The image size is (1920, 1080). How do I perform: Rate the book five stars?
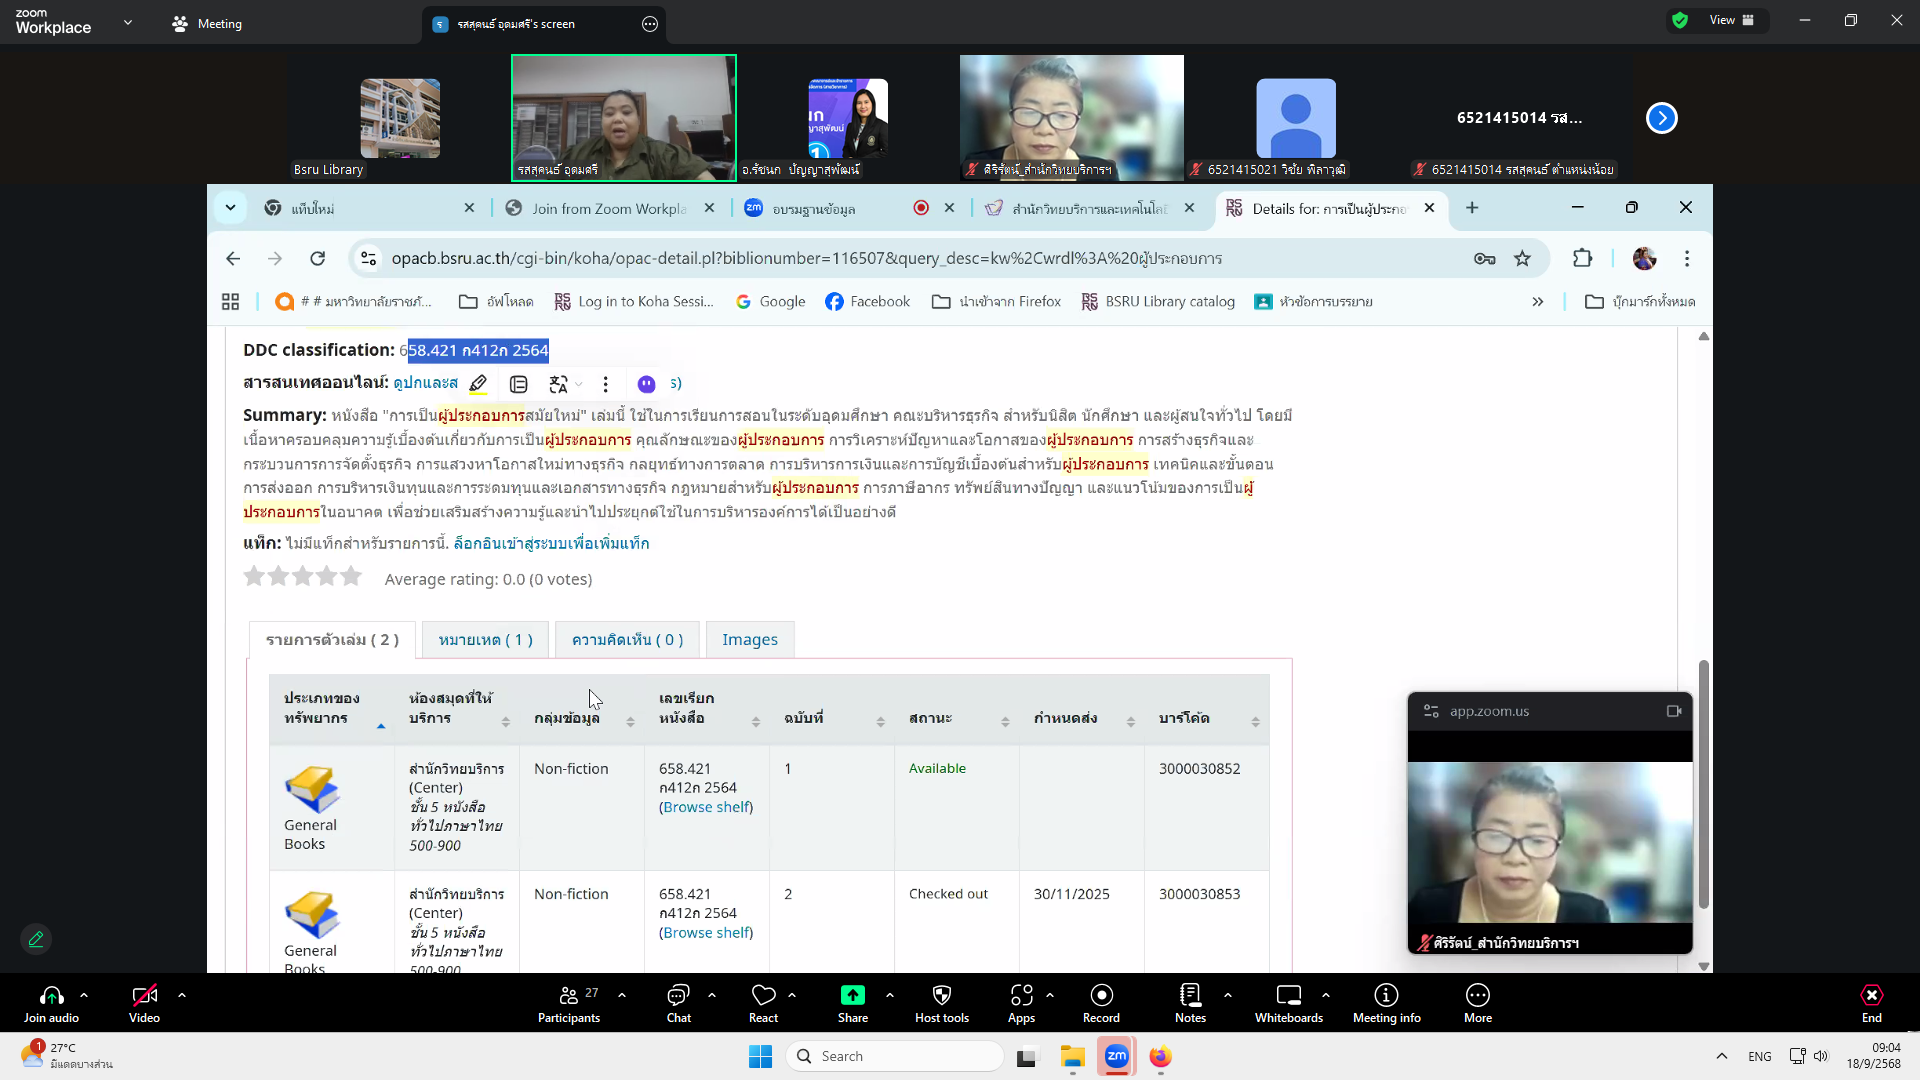pyautogui.click(x=351, y=576)
